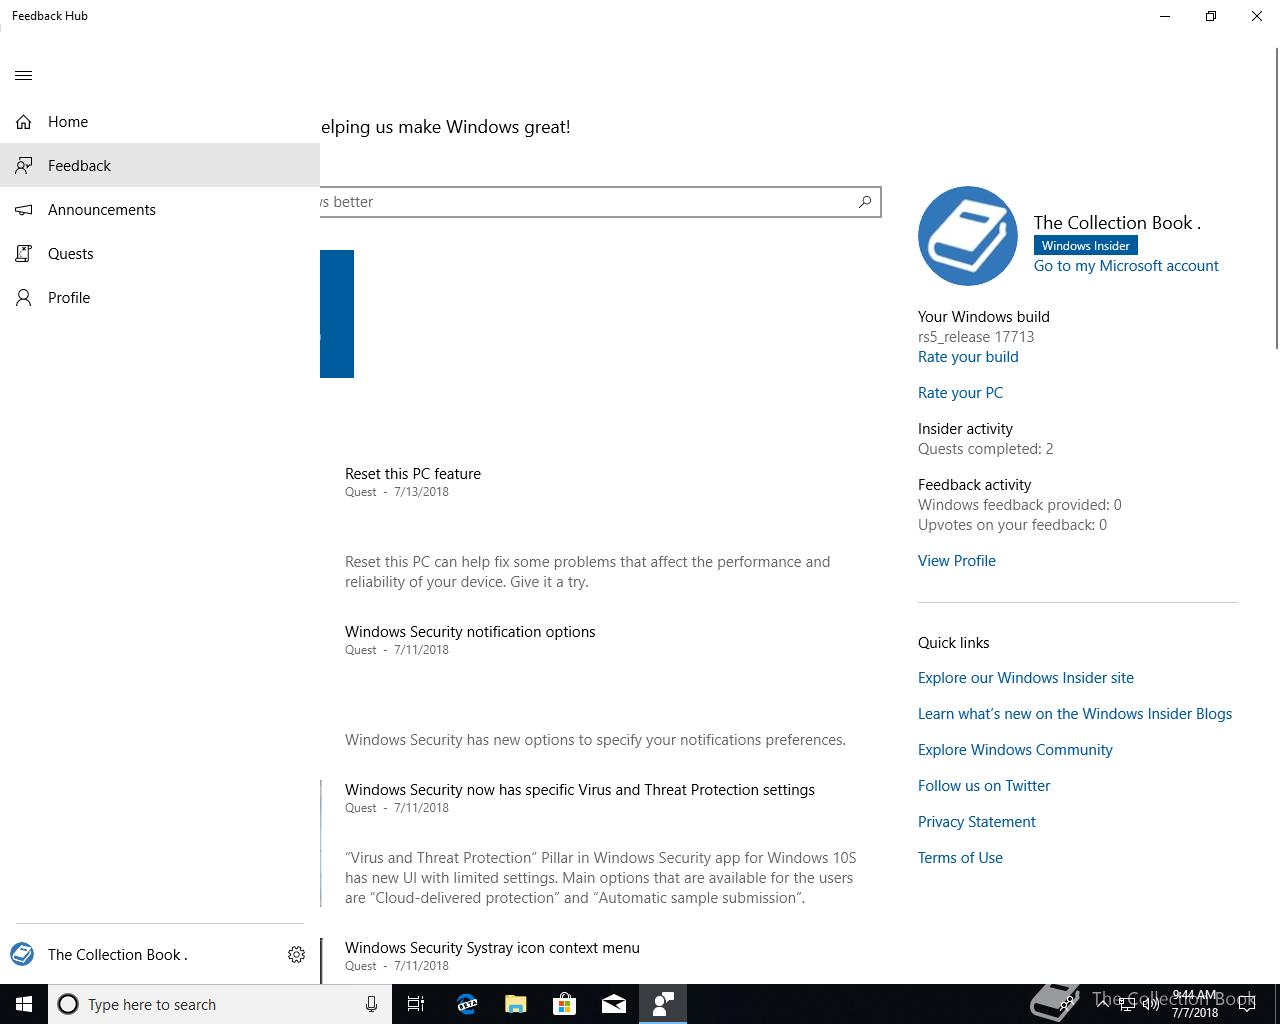Select Profile in navigation menu

(x=160, y=298)
